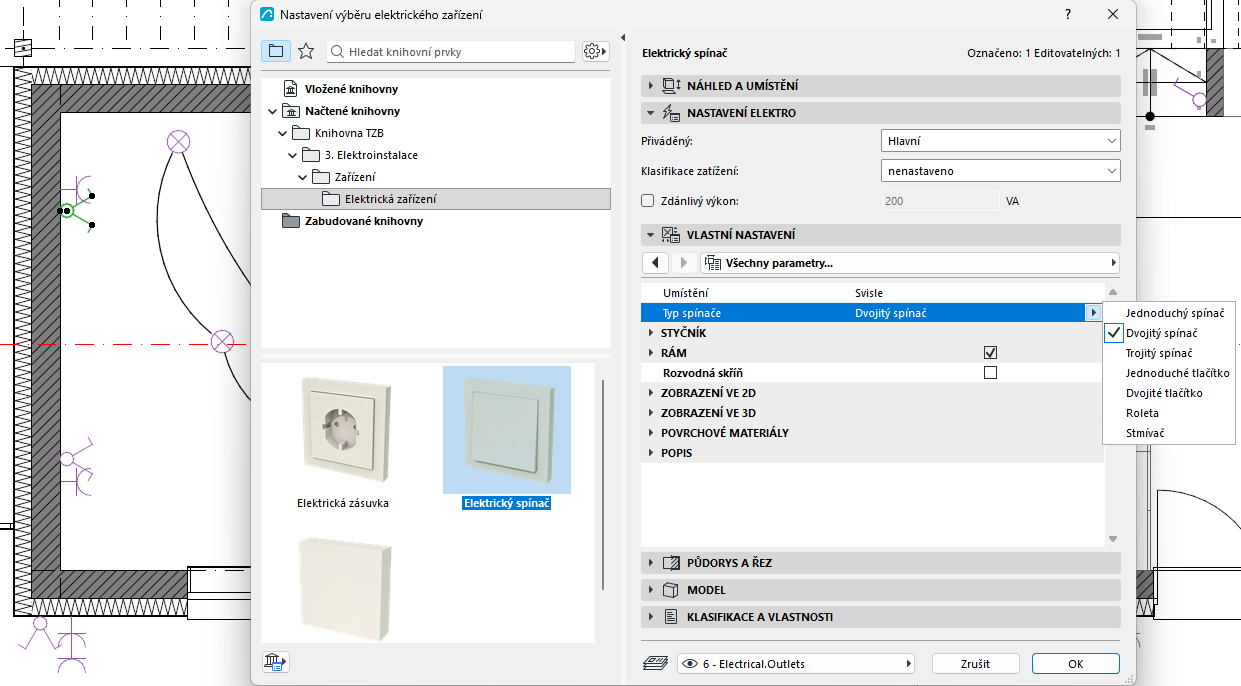Expand the POVRCHOVÉ MATERIÁLY group

tap(651, 433)
